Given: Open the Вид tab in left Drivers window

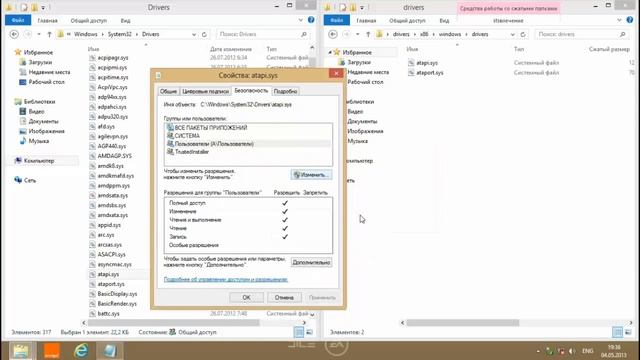Looking at the screenshot, I should point(125,20).
